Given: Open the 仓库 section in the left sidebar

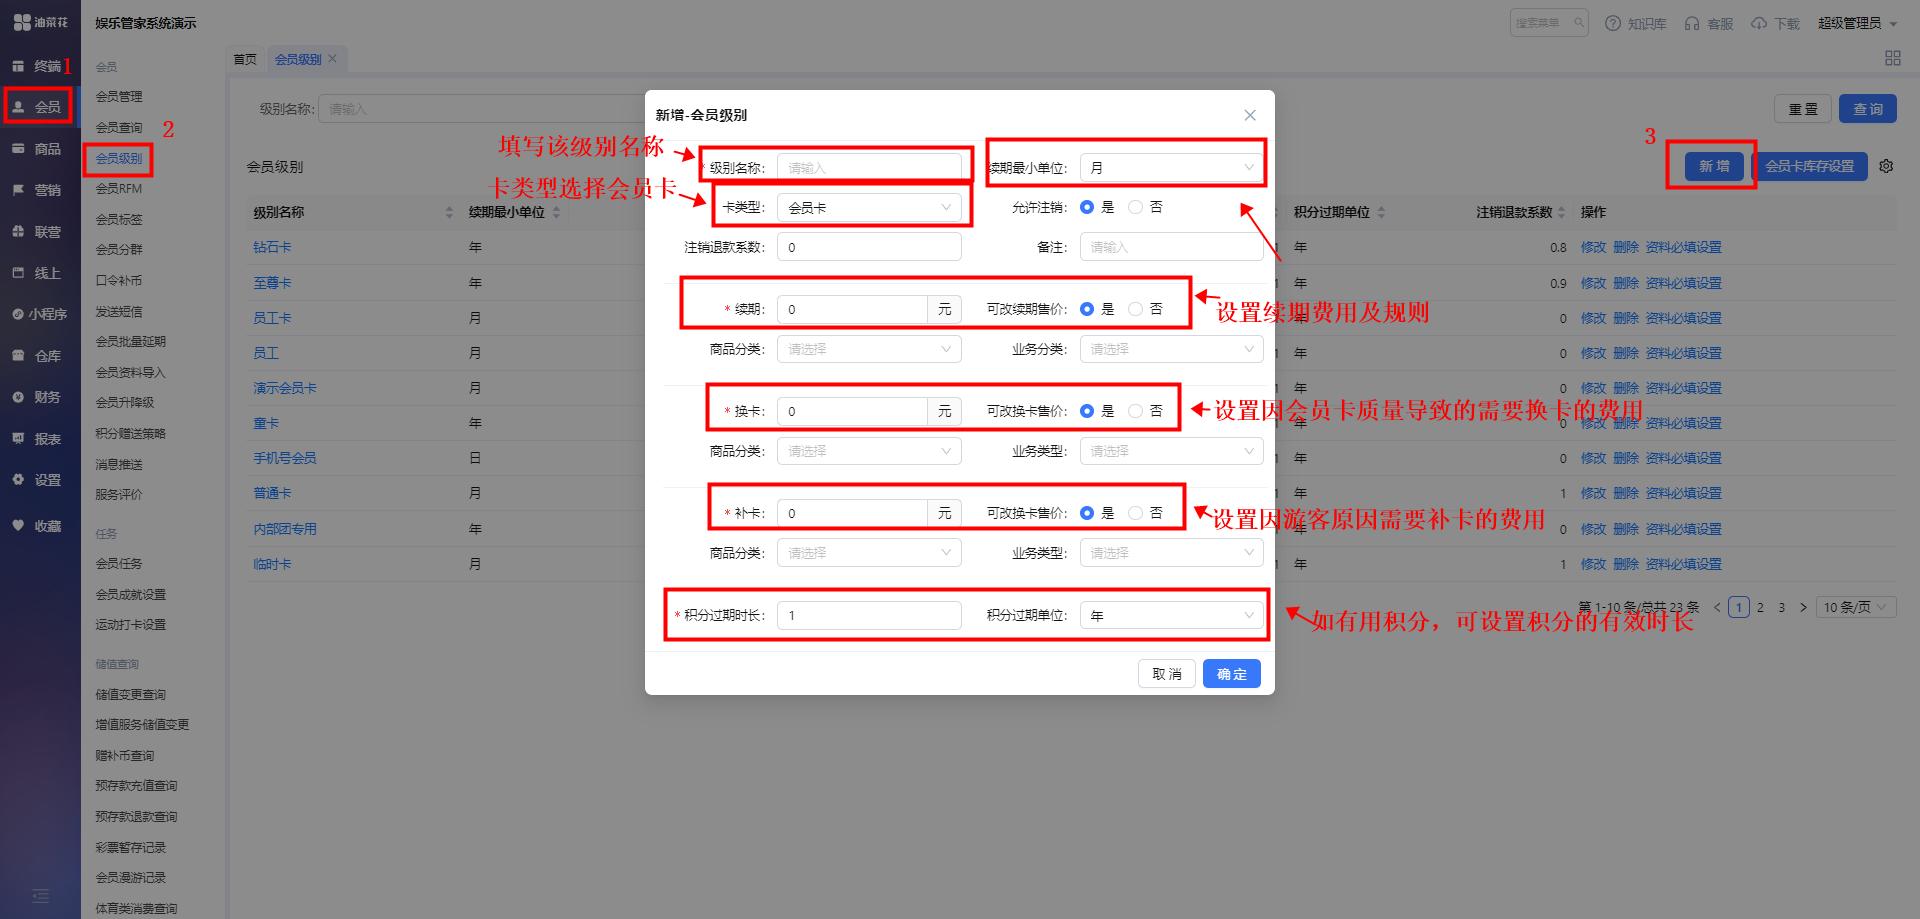Looking at the screenshot, I should point(38,356).
